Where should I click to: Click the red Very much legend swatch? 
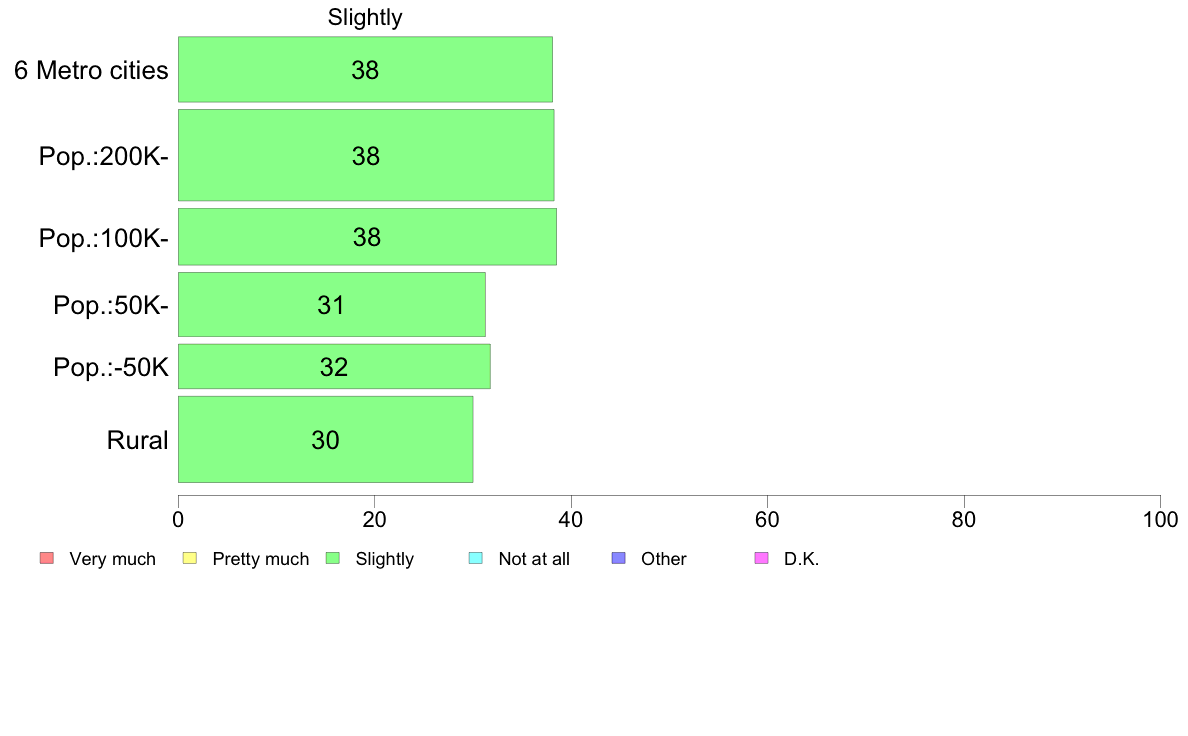(x=47, y=559)
